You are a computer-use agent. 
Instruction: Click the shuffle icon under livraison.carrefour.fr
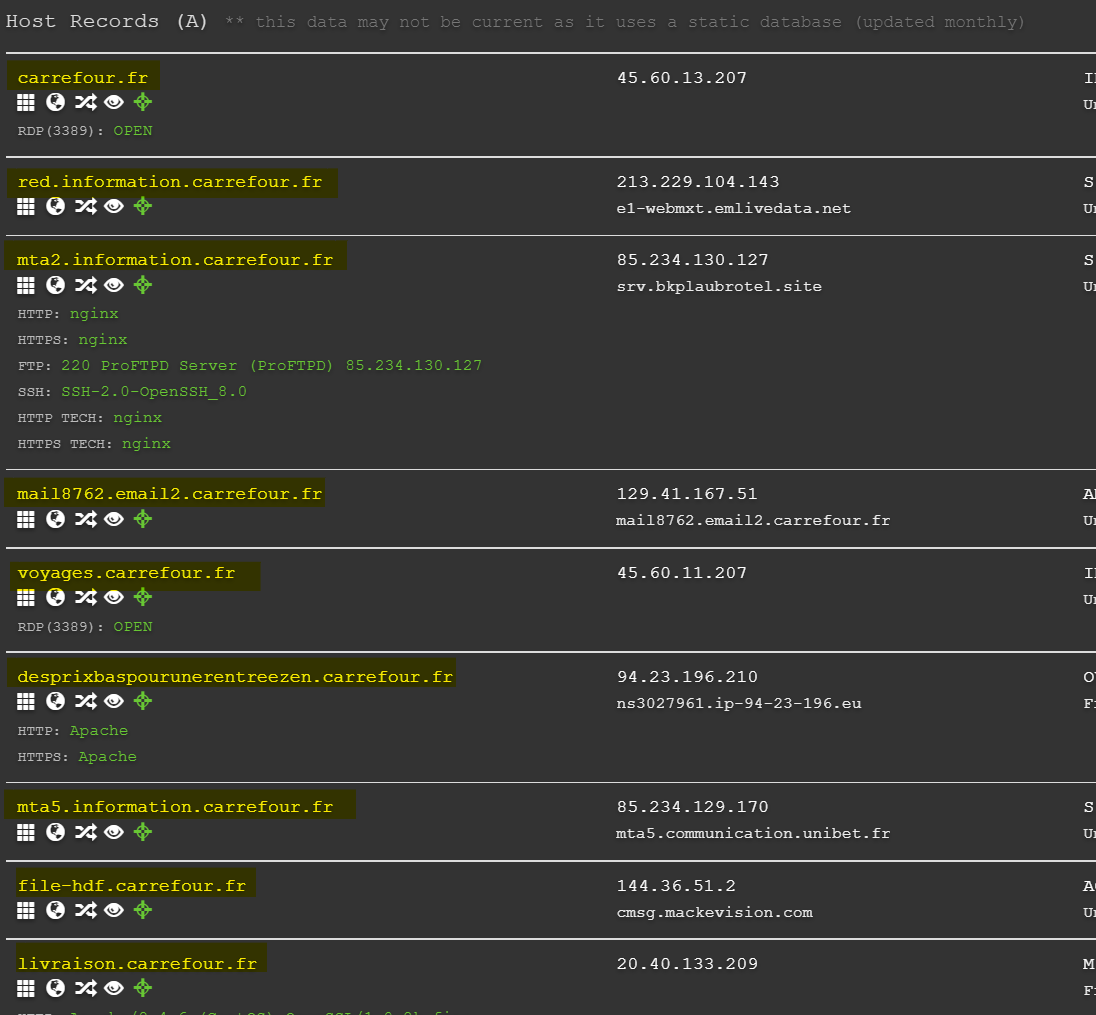[85, 988]
